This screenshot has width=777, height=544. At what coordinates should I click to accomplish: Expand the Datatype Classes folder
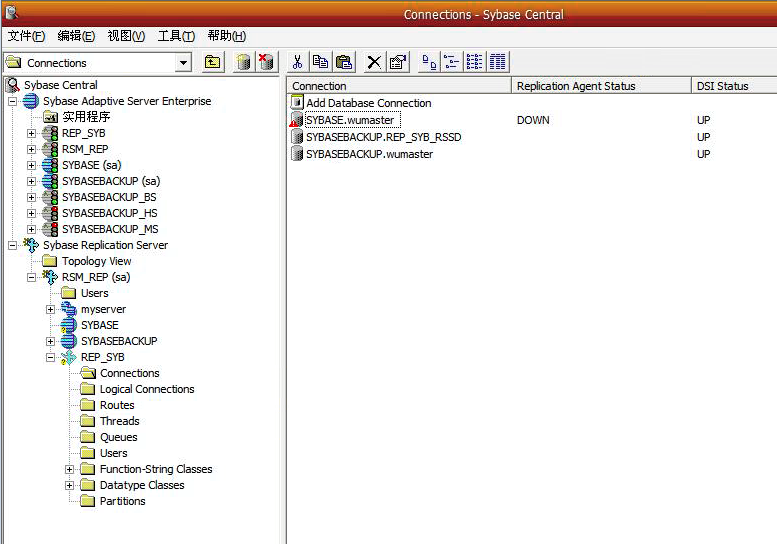70,485
